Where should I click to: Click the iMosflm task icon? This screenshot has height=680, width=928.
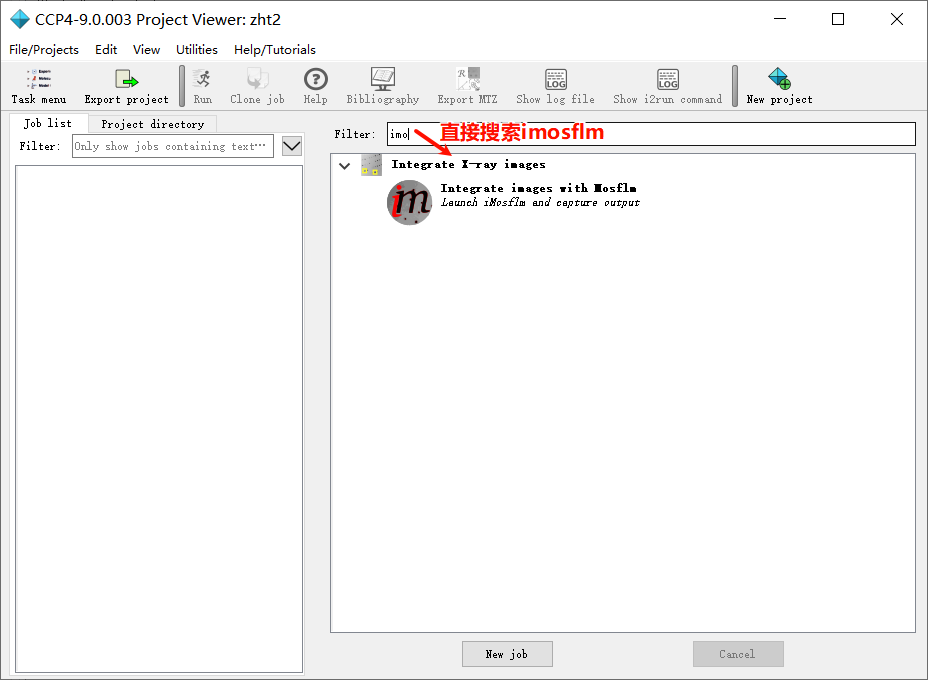tap(410, 202)
